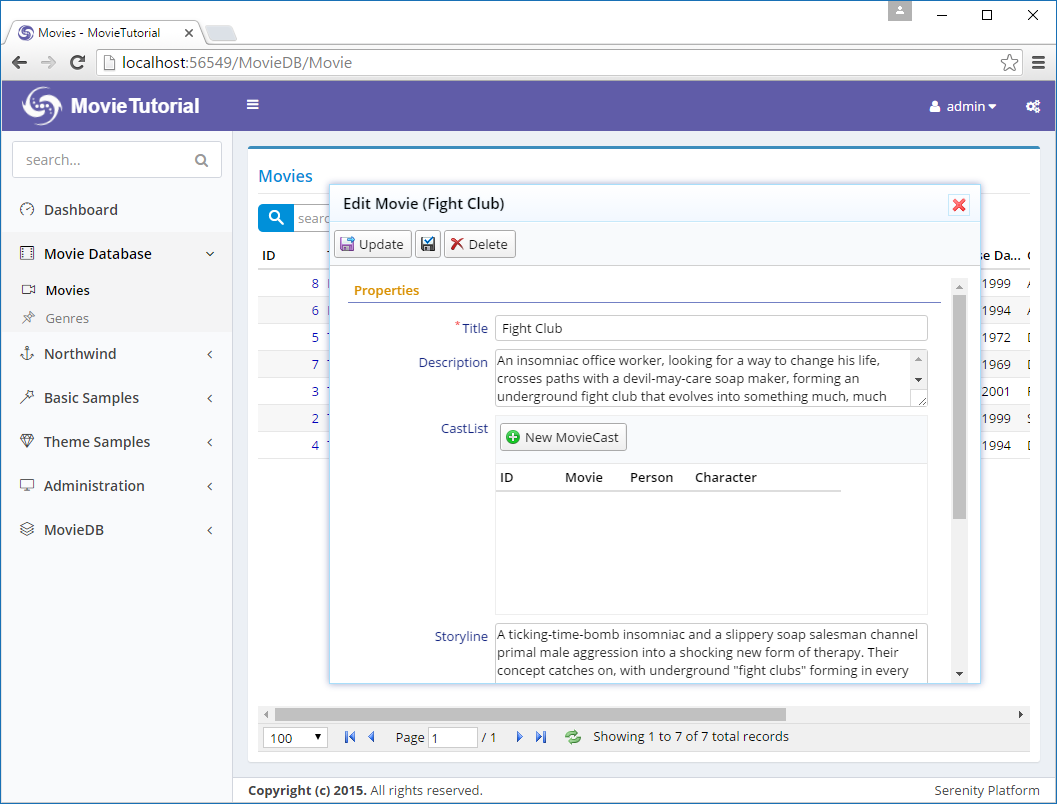Image resolution: width=1057 pixels, height=804 pixels.
Task: Go to the first page arrow icon
Action: [x=349, y=737]
